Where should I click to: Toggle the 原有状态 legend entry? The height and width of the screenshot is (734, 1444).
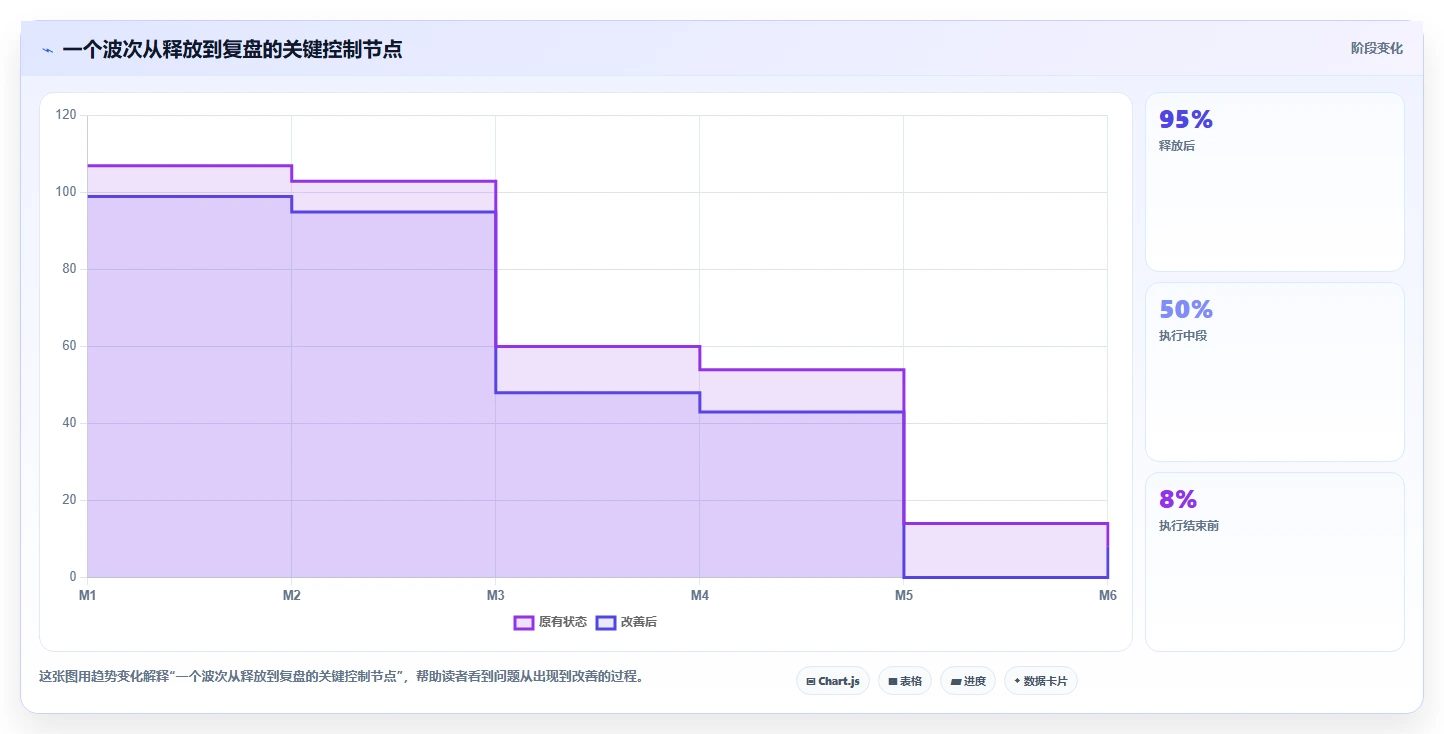pos(550,622)
